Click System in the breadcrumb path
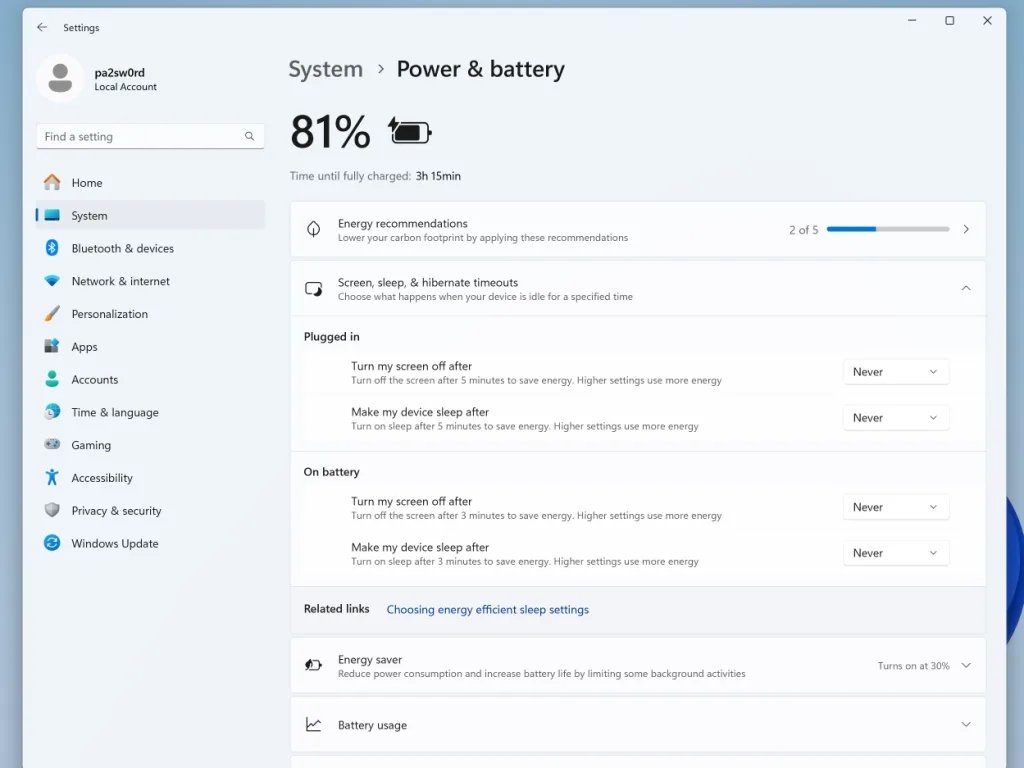 [325, 69]
